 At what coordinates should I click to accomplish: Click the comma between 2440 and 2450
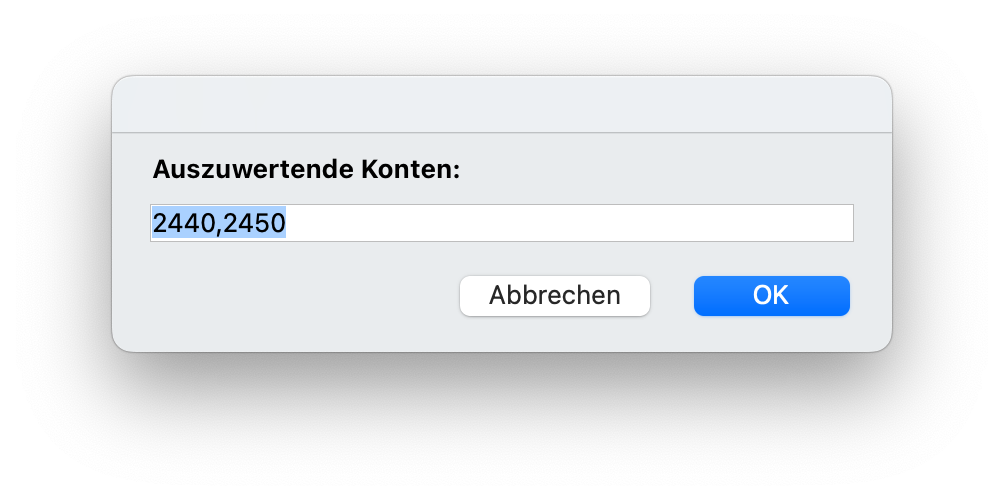[220, 225]
